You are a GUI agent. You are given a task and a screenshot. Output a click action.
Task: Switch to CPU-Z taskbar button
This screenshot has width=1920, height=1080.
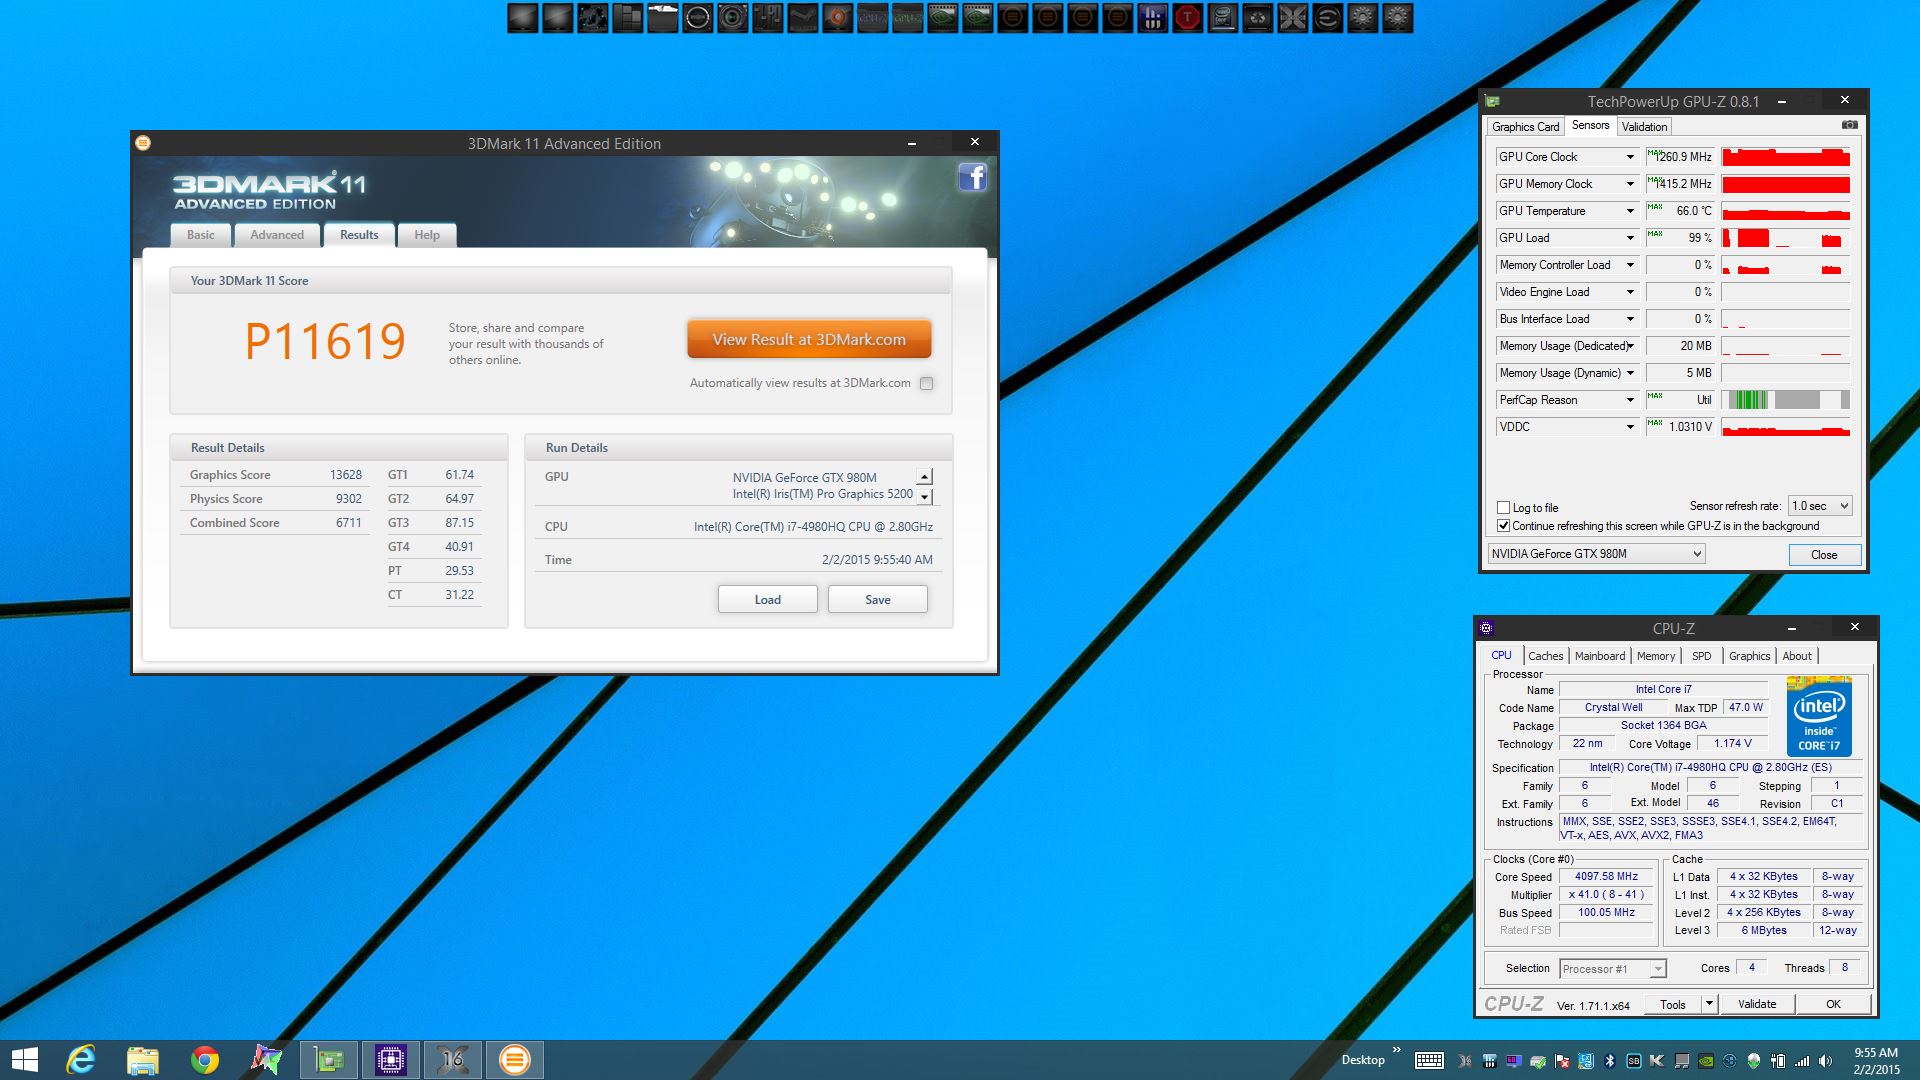390,1060
